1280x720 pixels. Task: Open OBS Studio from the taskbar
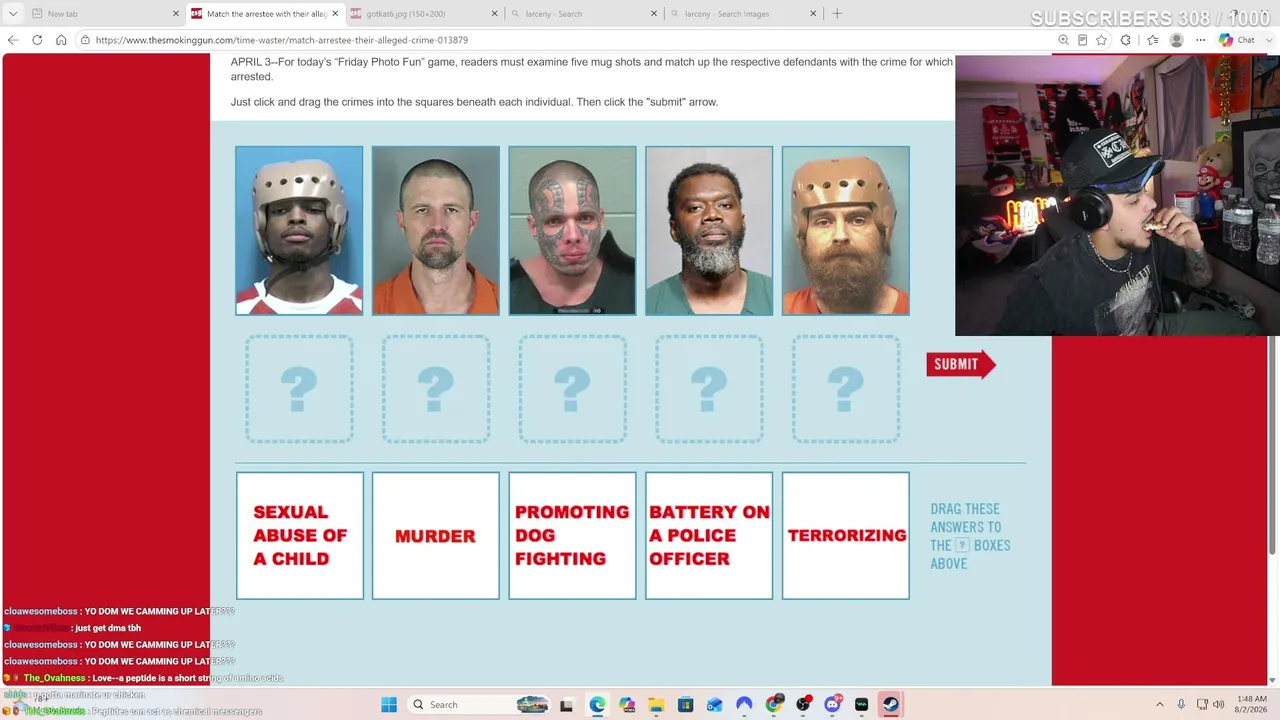[x=803, y=705]
